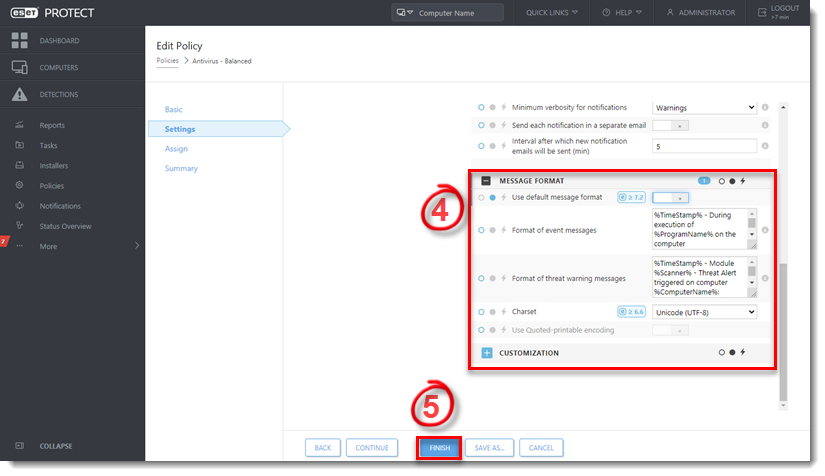Expand the Customization section
The image size is (825, 476).
click(487, 353)
